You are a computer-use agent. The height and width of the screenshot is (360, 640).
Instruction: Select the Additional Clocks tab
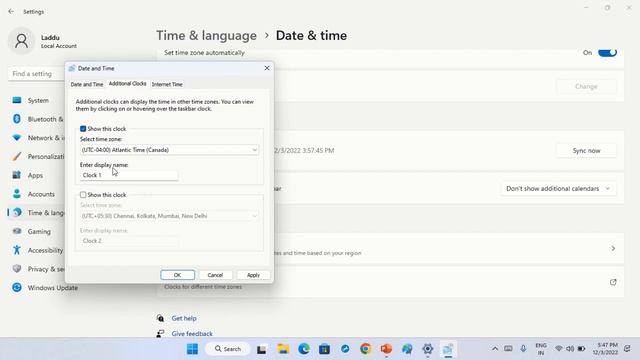[x=127, y=84]
